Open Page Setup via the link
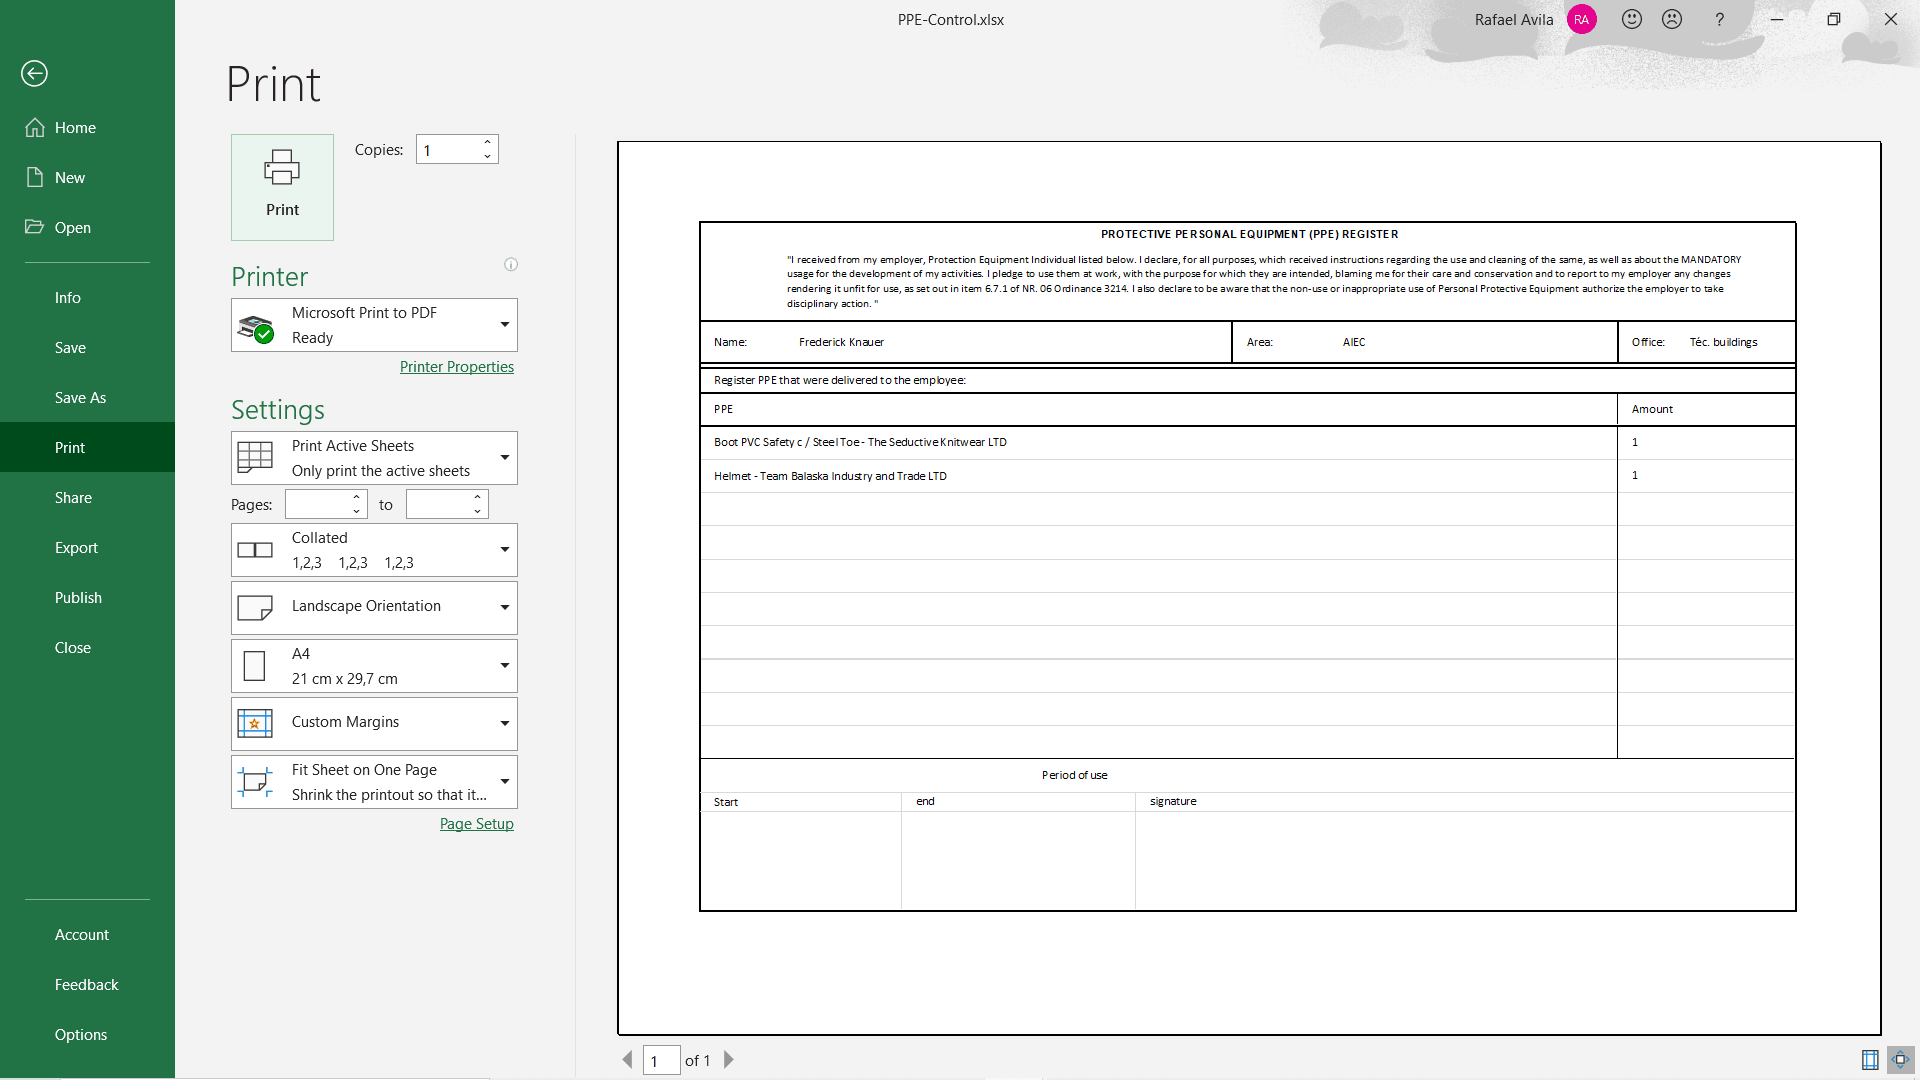Viewport: 1920px width, 1080px height. (476, 823)
